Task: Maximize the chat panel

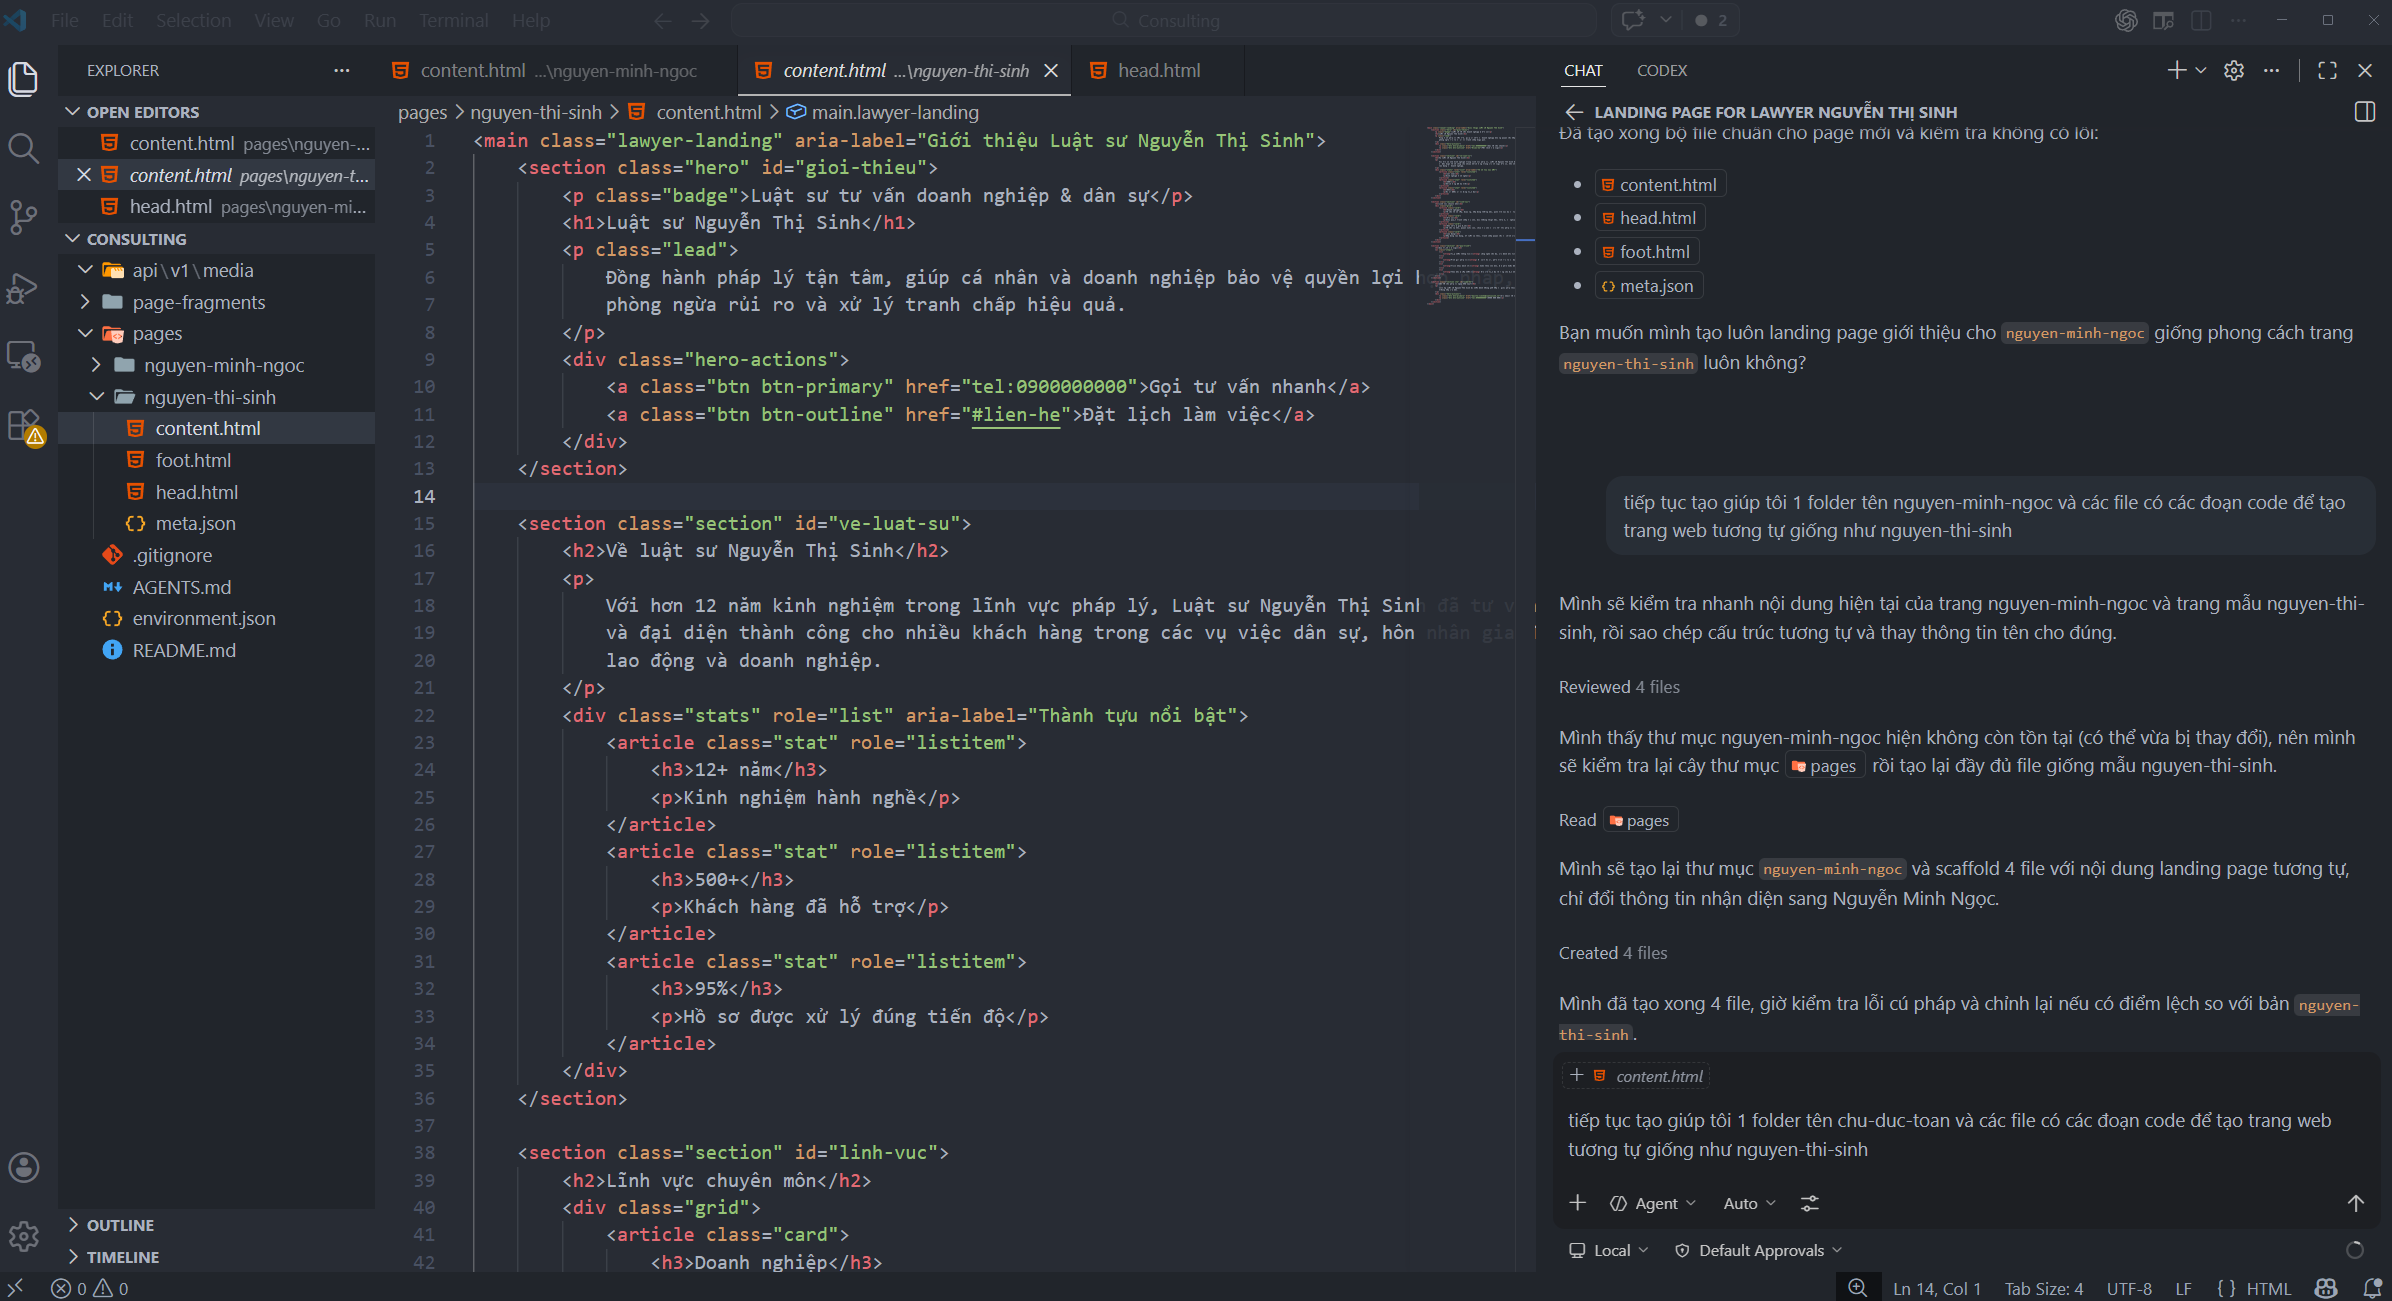Action: click(x=2327, y=71)
